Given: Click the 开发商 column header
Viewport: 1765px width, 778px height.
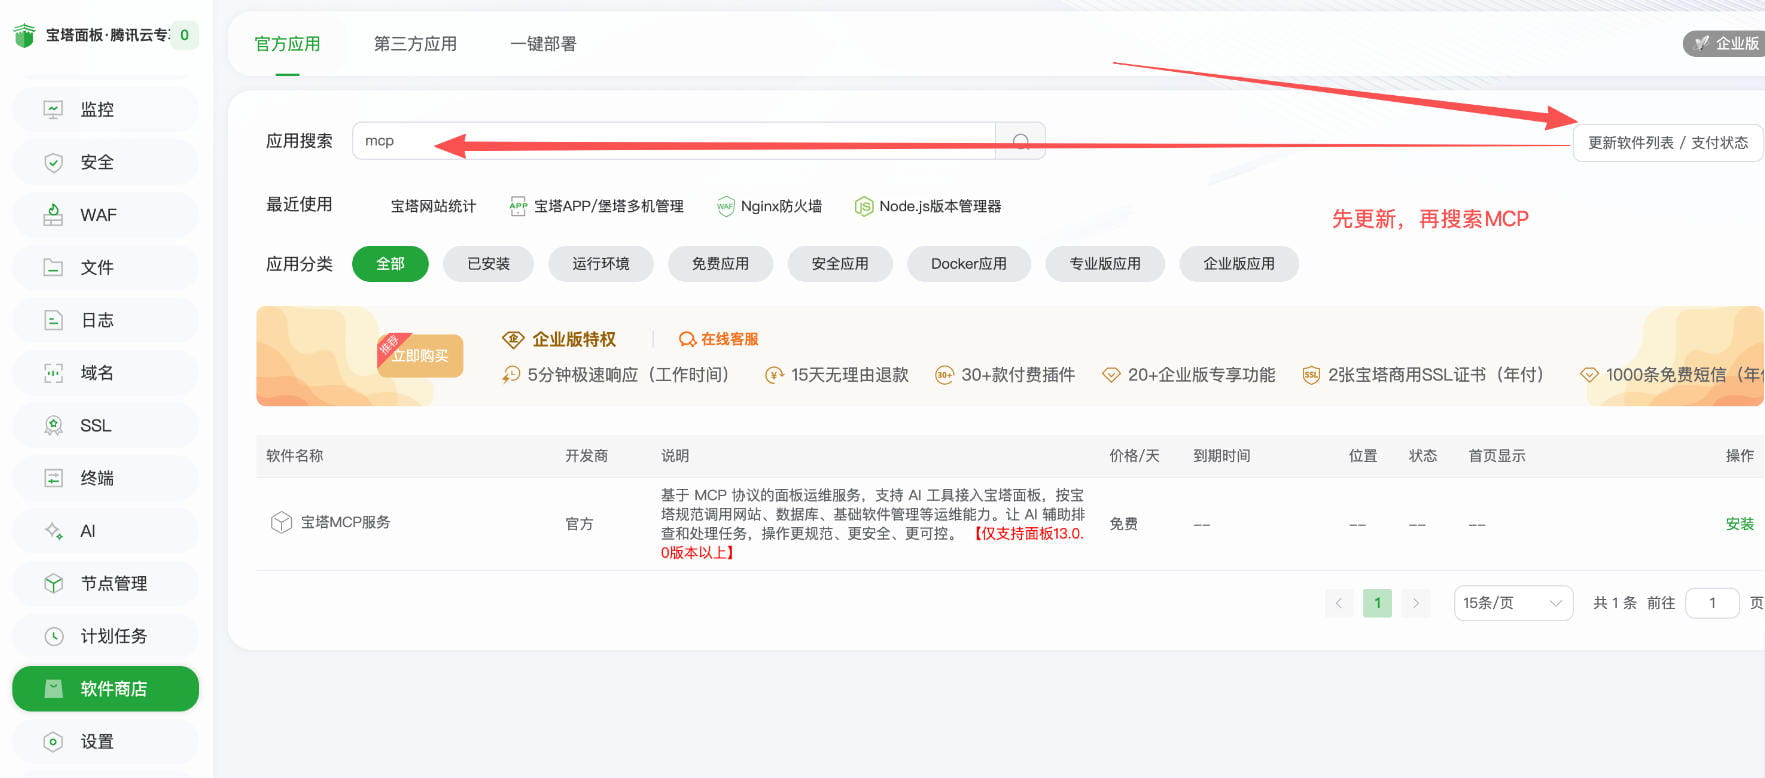Looking at the screenshot, I should 586,456.
